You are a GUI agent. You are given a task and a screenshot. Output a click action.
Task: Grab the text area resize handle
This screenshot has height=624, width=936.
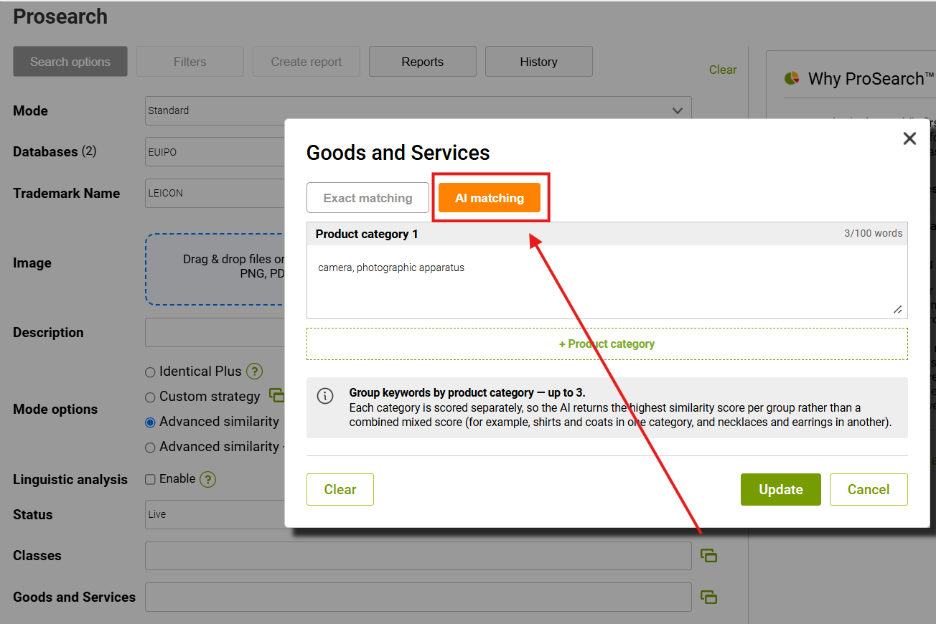pos(897,309)
